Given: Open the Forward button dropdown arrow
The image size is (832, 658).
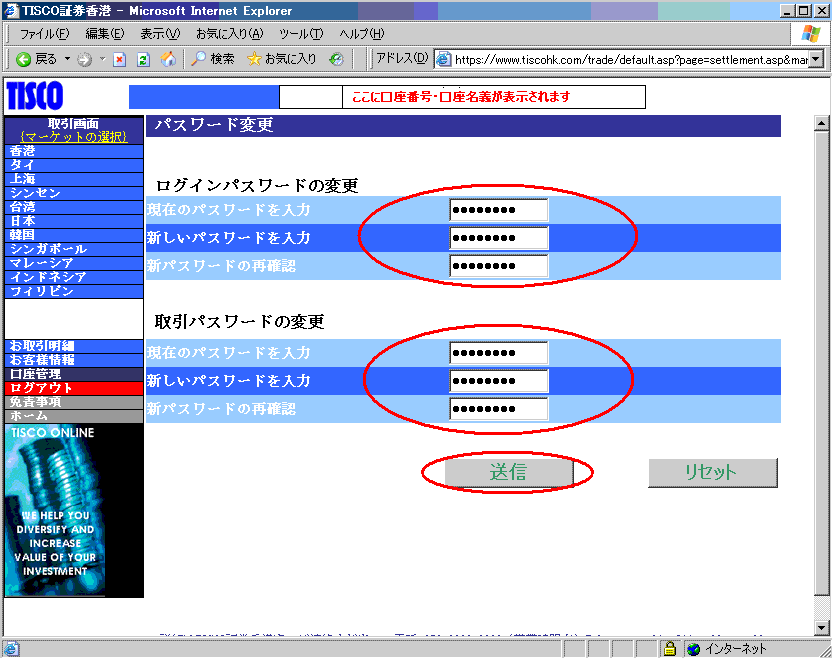Looking at the screenshot, I should tap(102, 59).
